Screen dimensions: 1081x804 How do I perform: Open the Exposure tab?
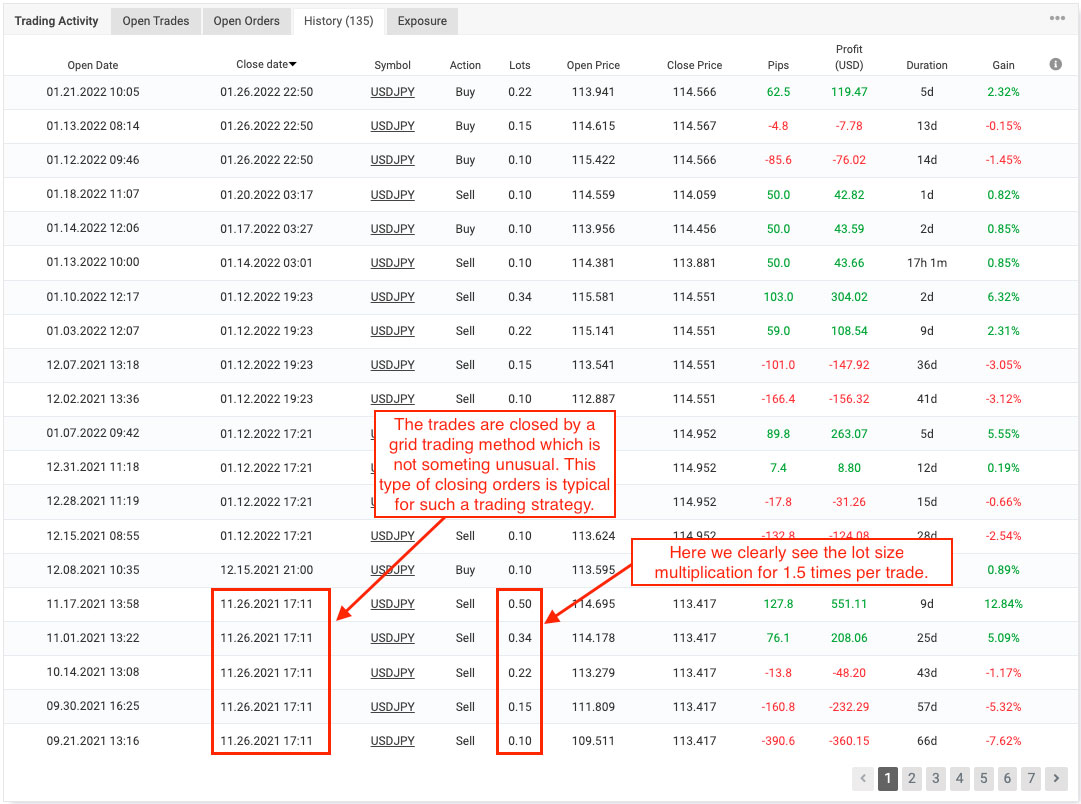[x=422, y=21]
